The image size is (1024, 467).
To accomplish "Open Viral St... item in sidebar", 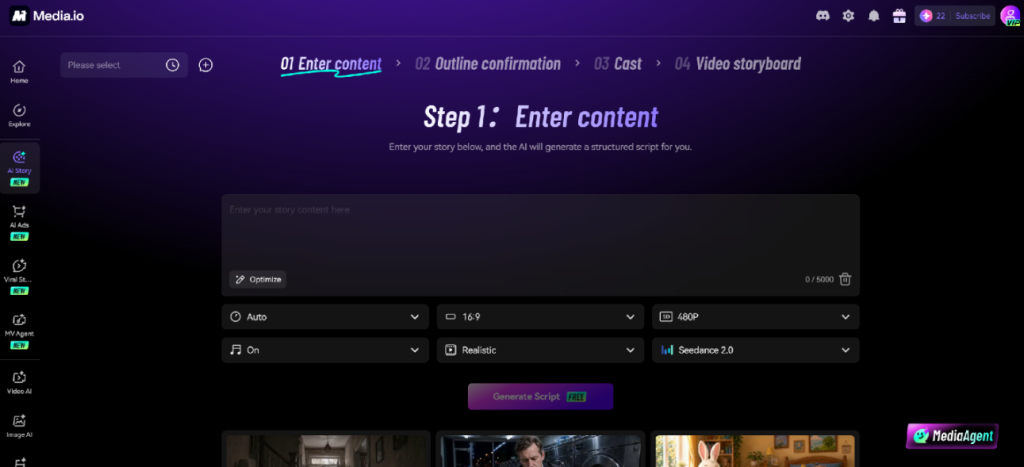I will [20, 276].
